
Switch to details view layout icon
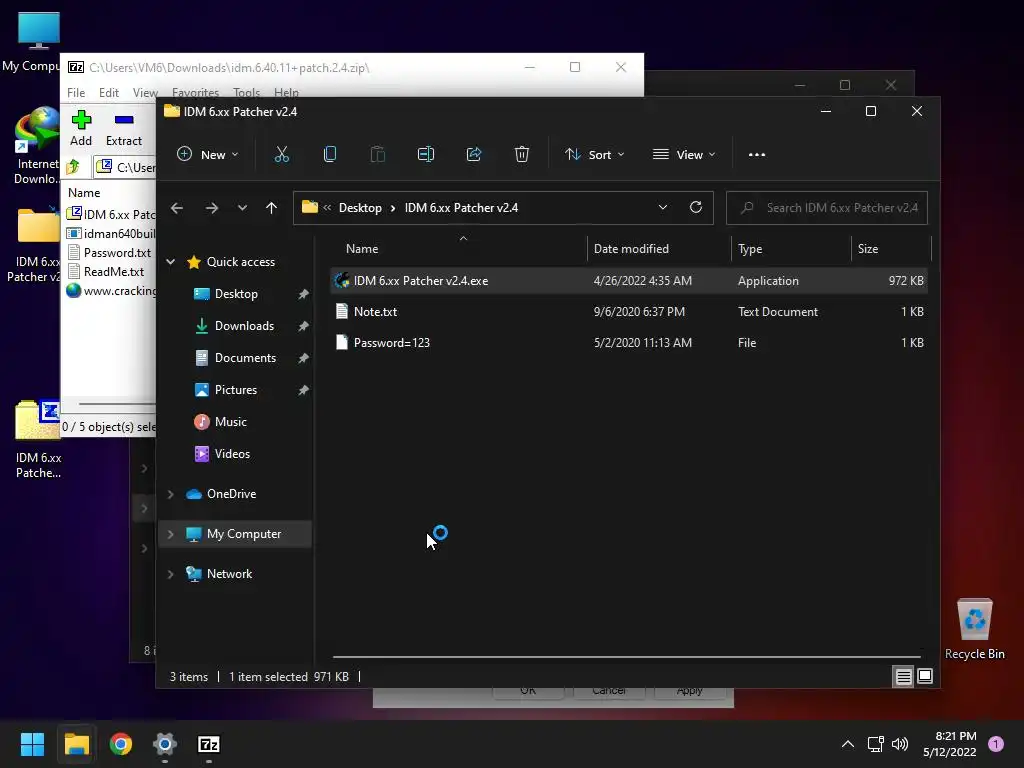903,677
